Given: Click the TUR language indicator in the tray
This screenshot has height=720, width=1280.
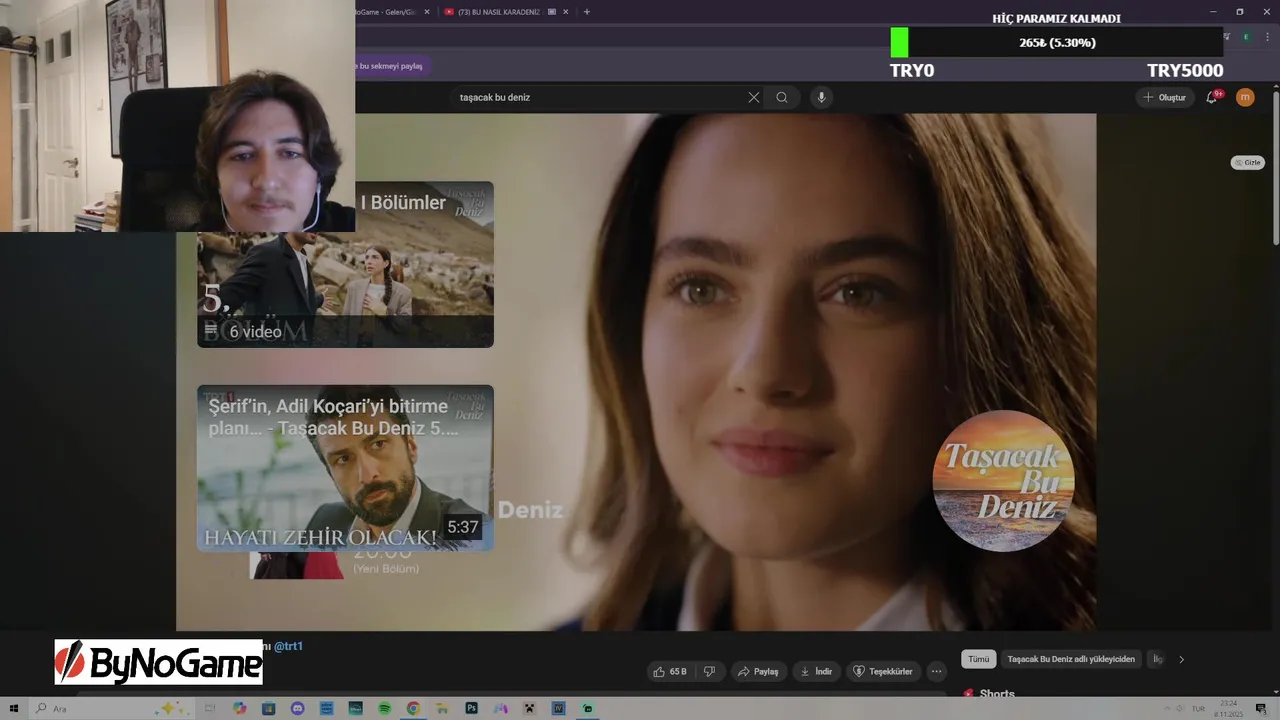Looking at the screenshot, I should click(x=1198, y=708).
